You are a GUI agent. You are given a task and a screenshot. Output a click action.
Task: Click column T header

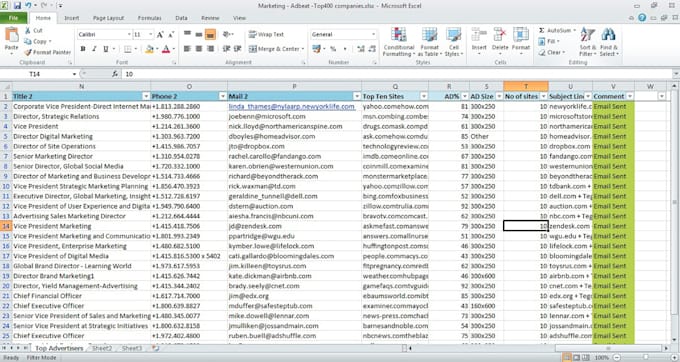[526, 86]
